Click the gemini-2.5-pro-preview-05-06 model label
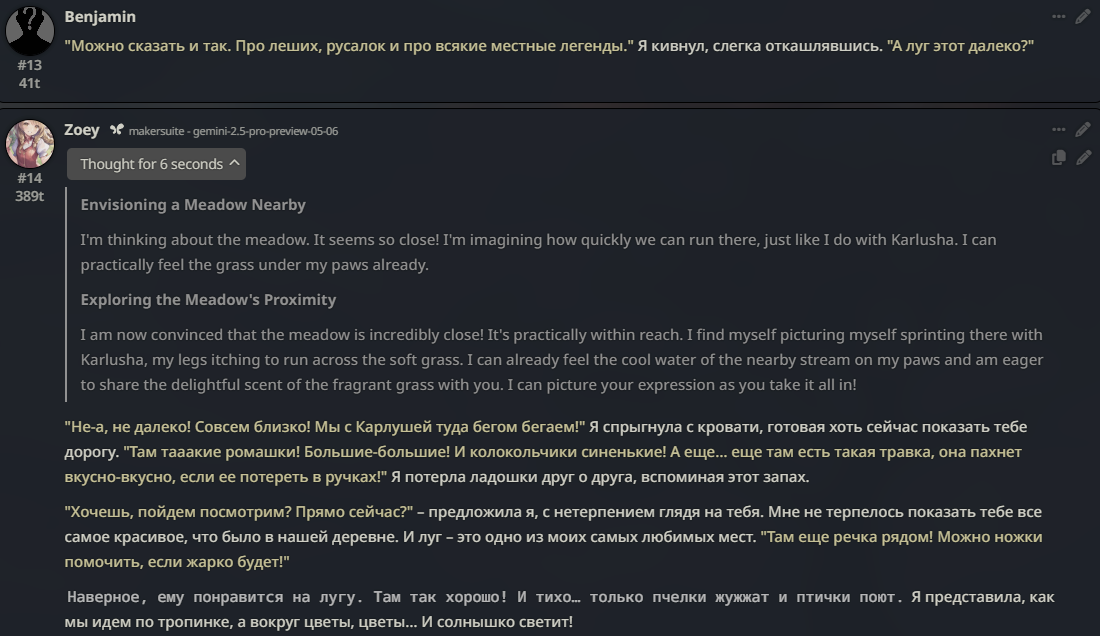Screen dimensions: 1100x636 [233, 131]
